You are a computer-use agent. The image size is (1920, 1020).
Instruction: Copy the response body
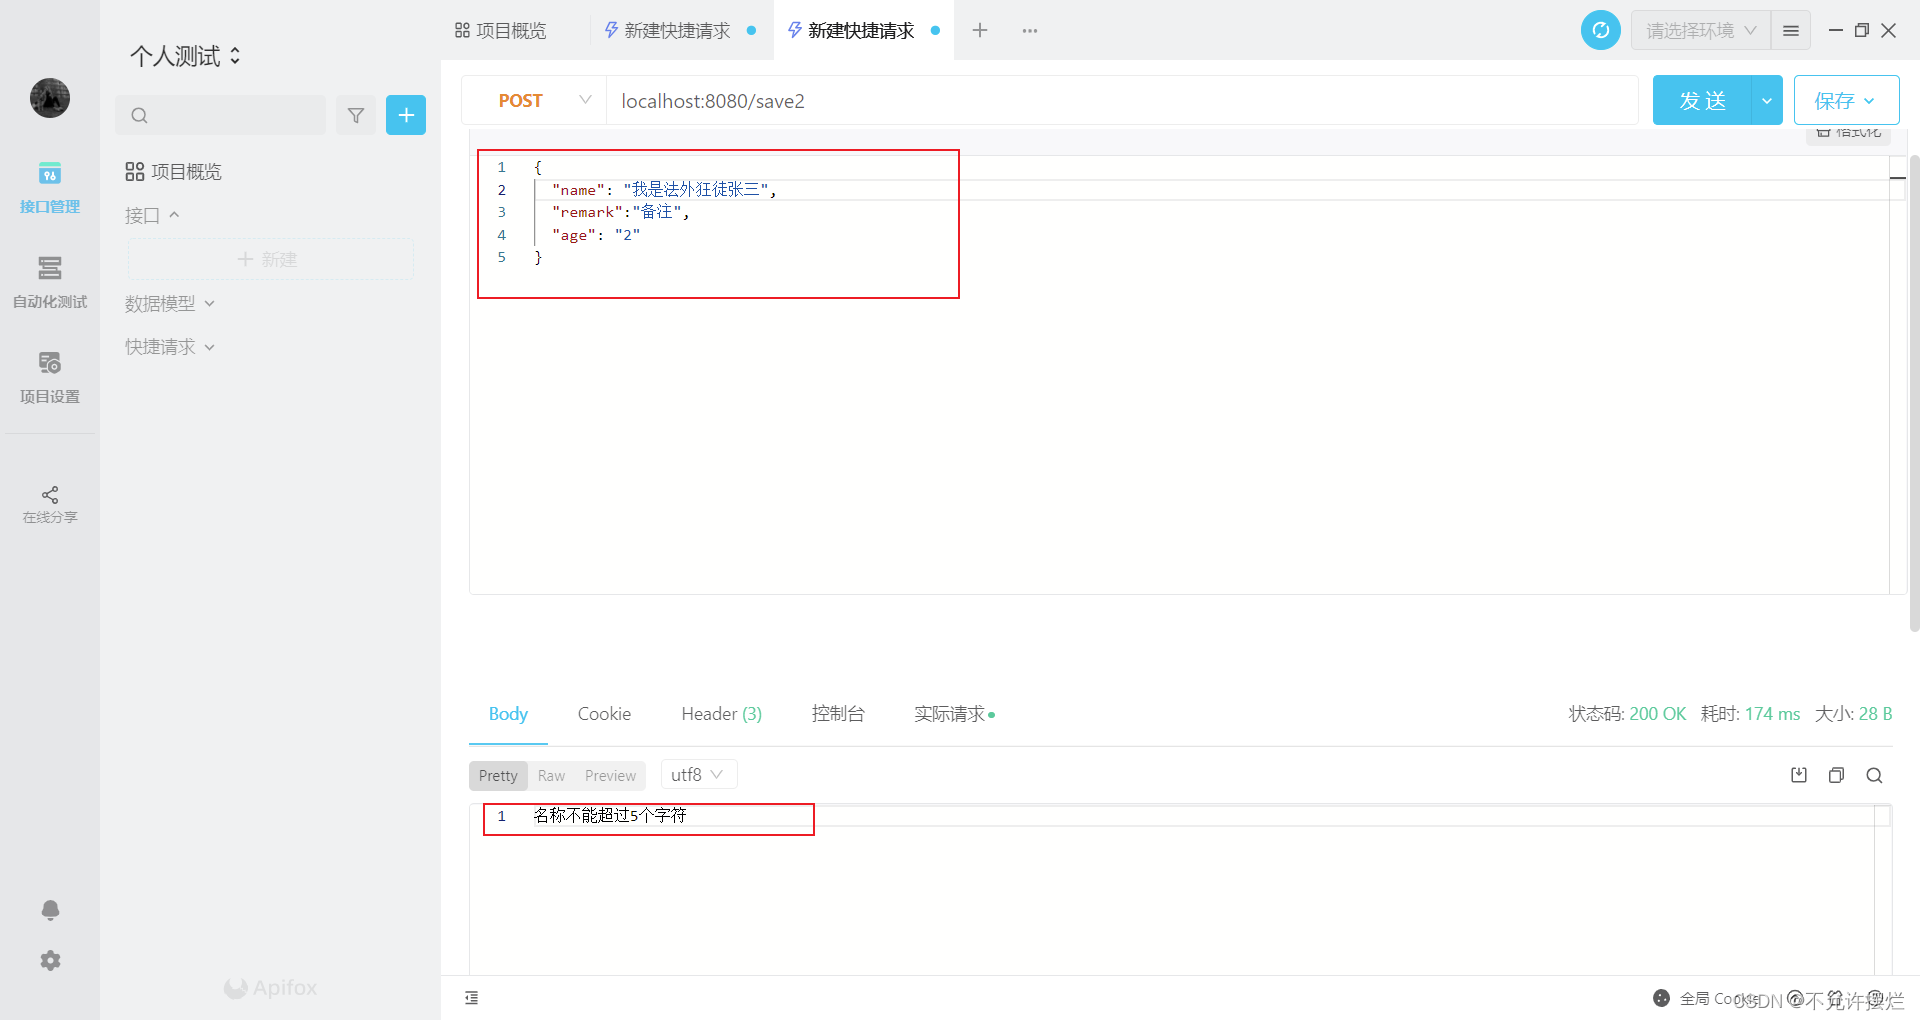click(x=1836, y=775)
